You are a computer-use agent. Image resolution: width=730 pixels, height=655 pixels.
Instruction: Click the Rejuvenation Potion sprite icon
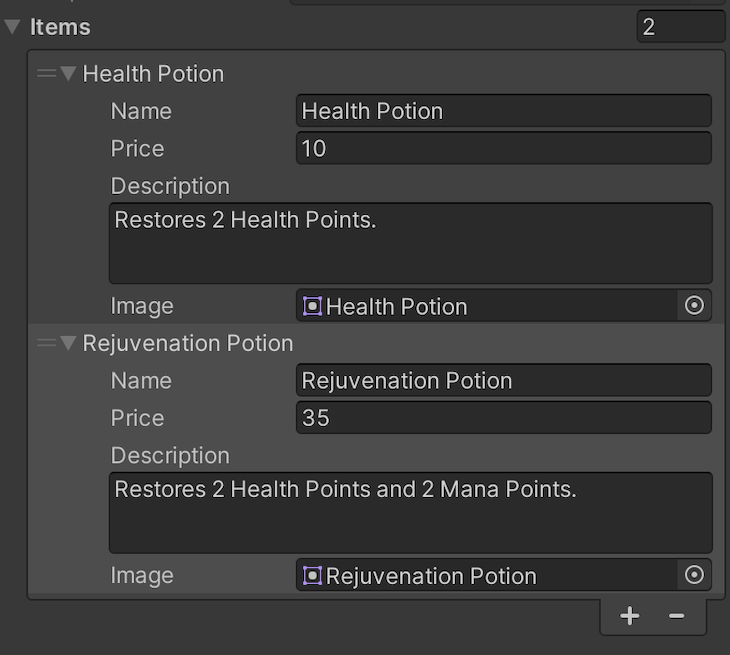point(312,575)
